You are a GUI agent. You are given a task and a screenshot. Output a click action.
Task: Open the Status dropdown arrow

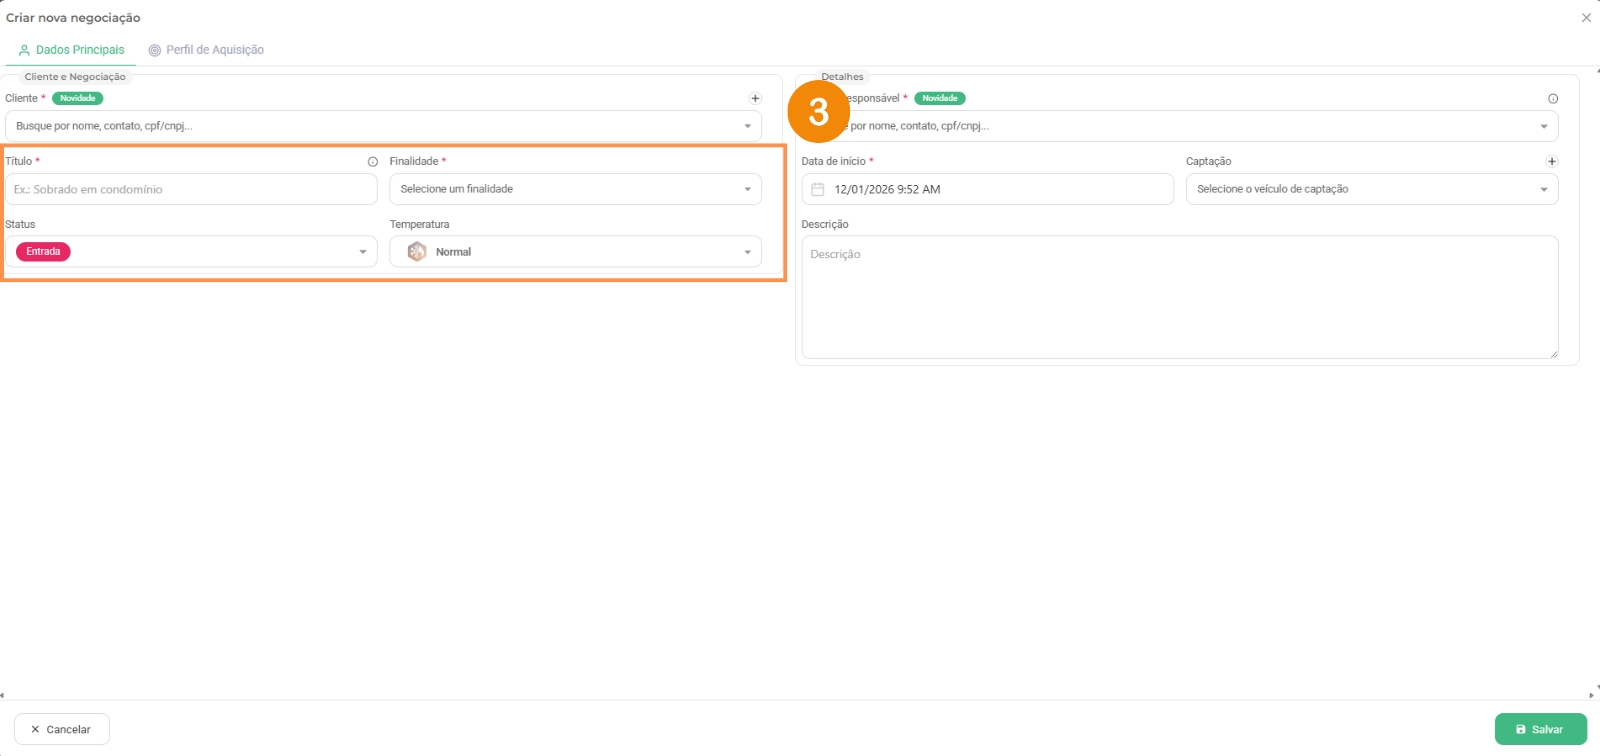coord(363,252)
